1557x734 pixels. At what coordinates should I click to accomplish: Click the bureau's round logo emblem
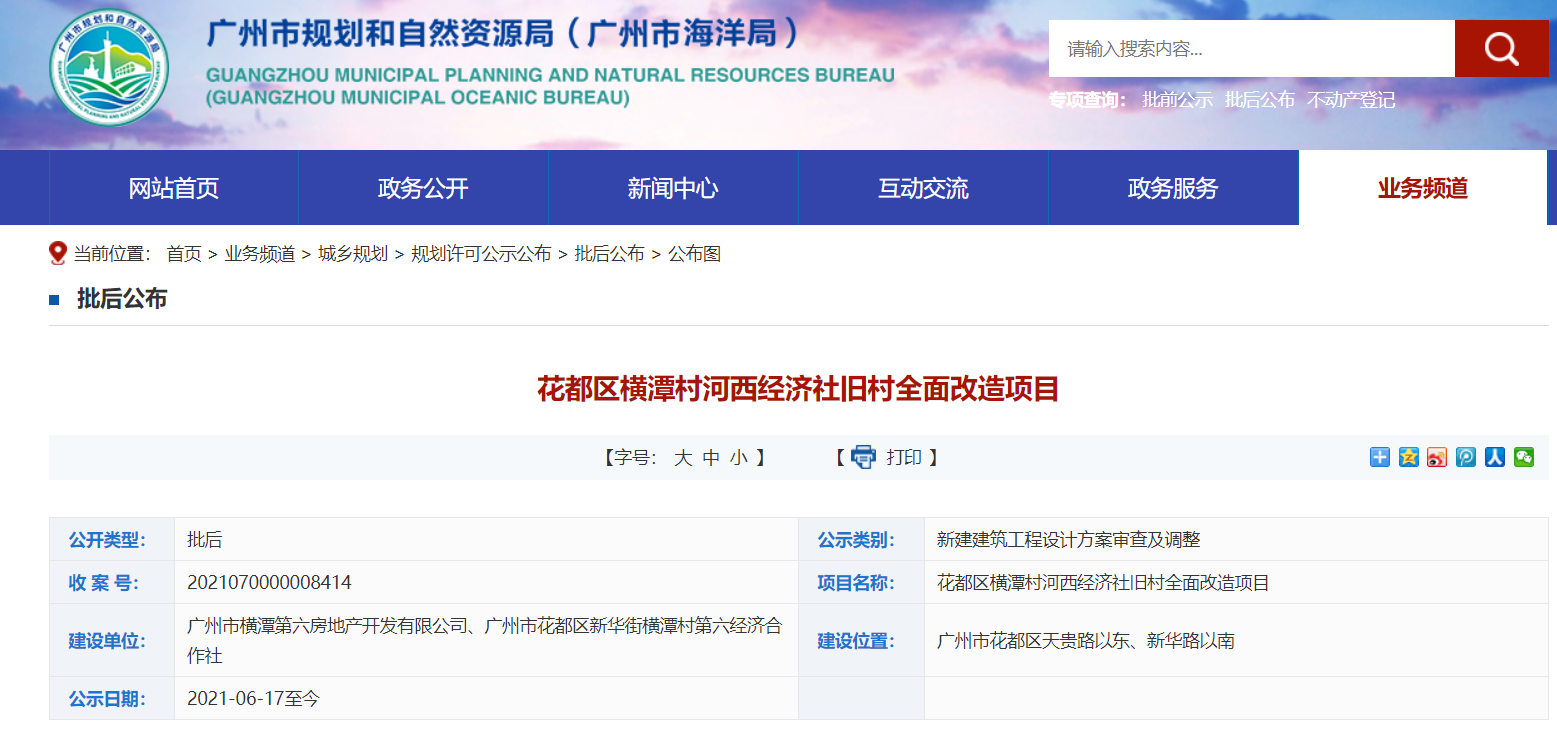(109, 67)
